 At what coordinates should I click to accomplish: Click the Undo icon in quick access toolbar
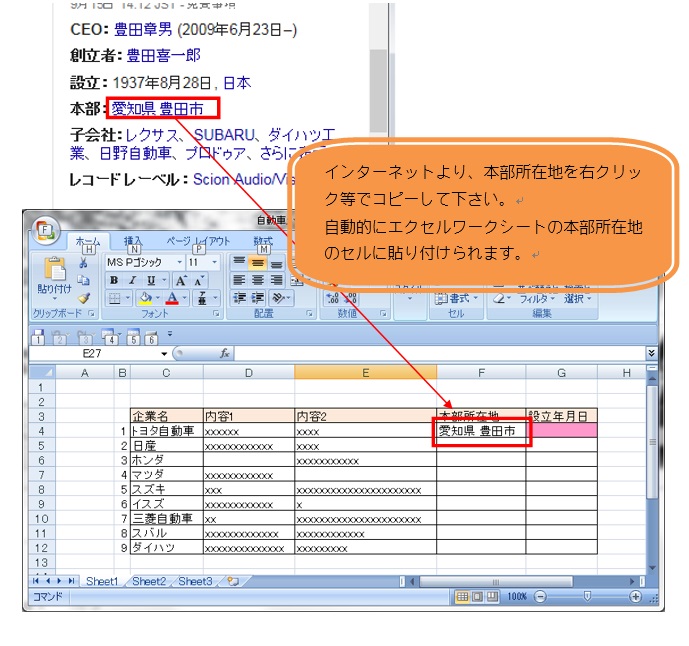(x=59, y=337)
